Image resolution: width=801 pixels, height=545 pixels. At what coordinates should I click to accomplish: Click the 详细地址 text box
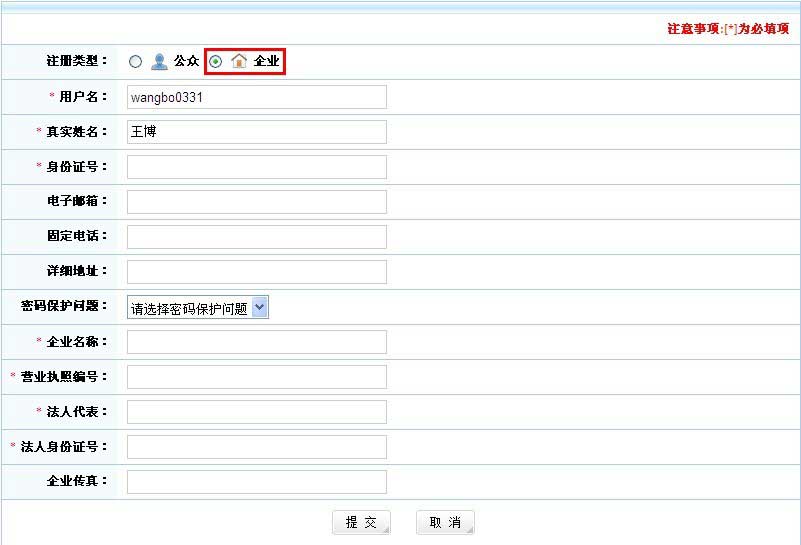(x=256, y=272)
